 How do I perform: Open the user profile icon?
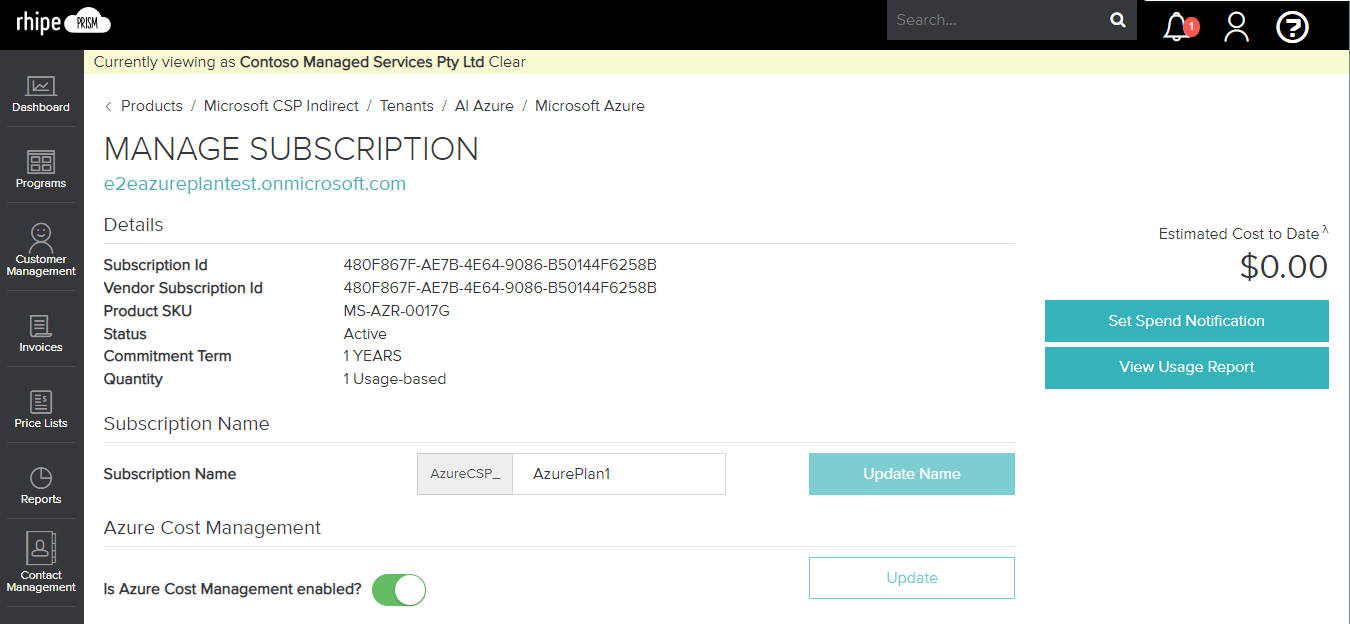(x=1237, y=27)
